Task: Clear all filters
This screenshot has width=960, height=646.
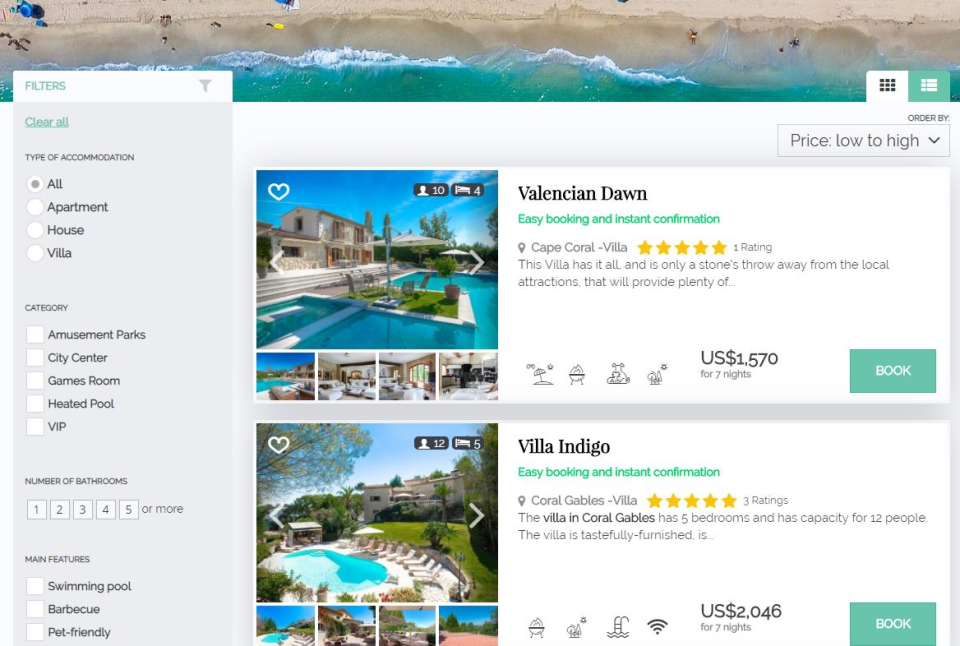Action: [47, 122]
